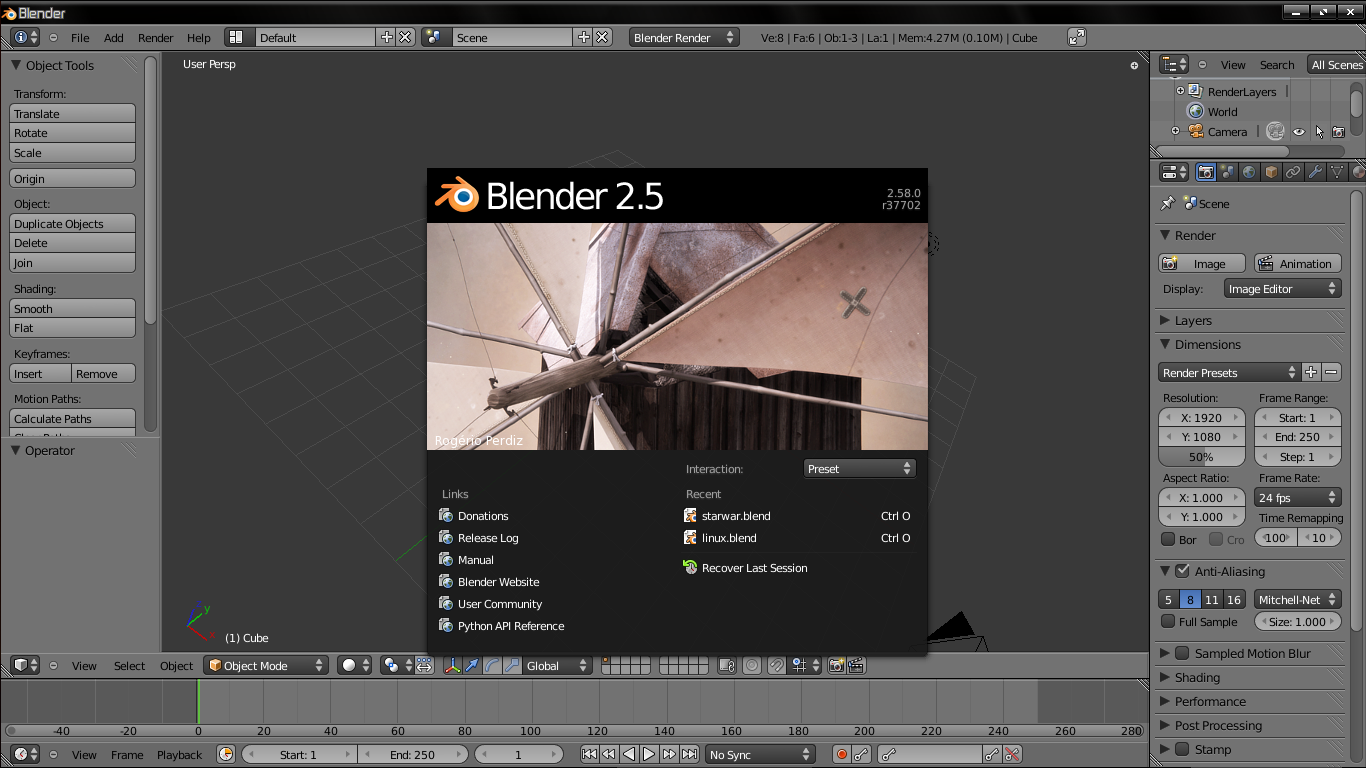Toggle the manipulate object centers icon

pyautogui.click(x=424, y=665)
